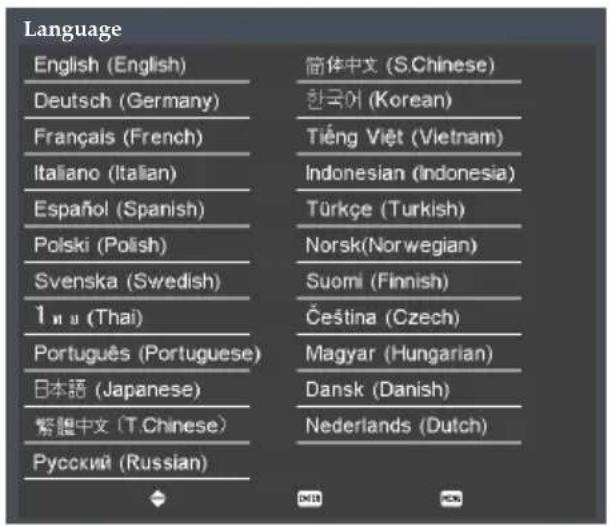Click the up/down navigation arrows icon
Screen dimensions: 609x526
coord(158,498)
